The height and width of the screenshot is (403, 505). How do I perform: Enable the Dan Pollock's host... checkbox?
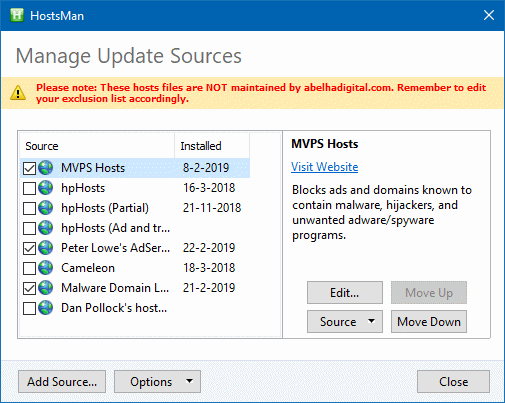(x=29, y=308)
